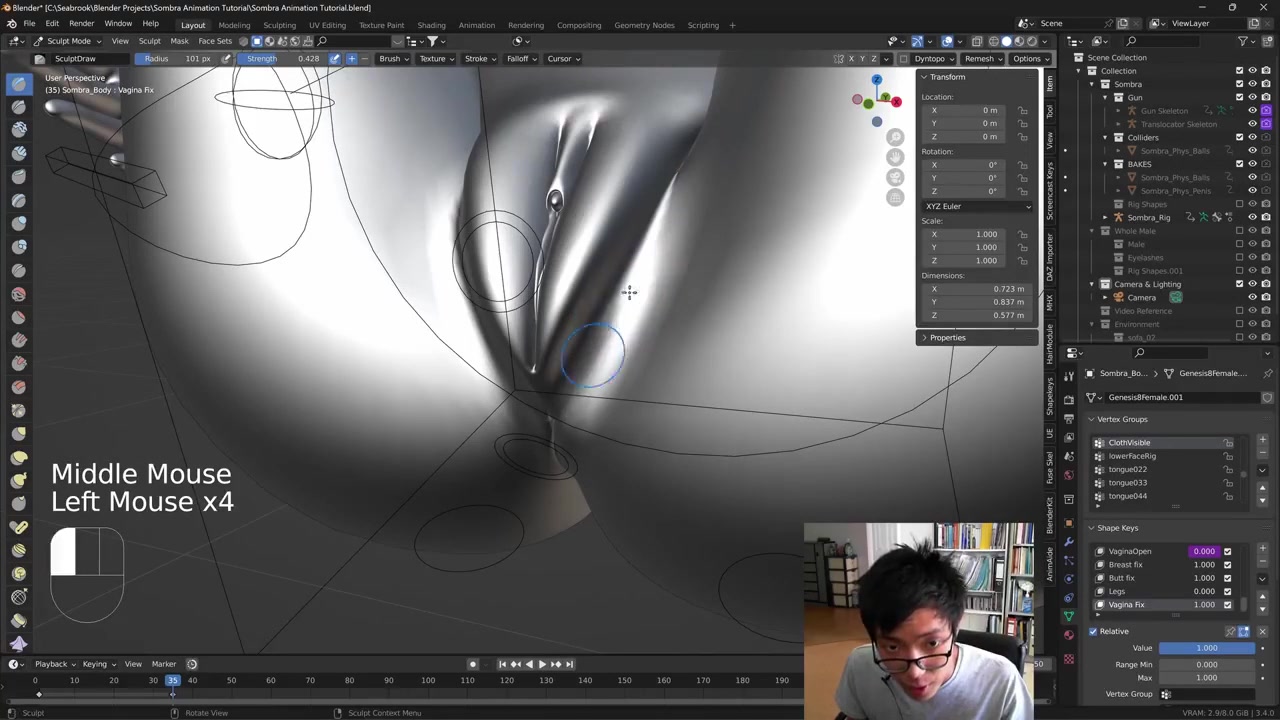Open the Render menu

81,23
